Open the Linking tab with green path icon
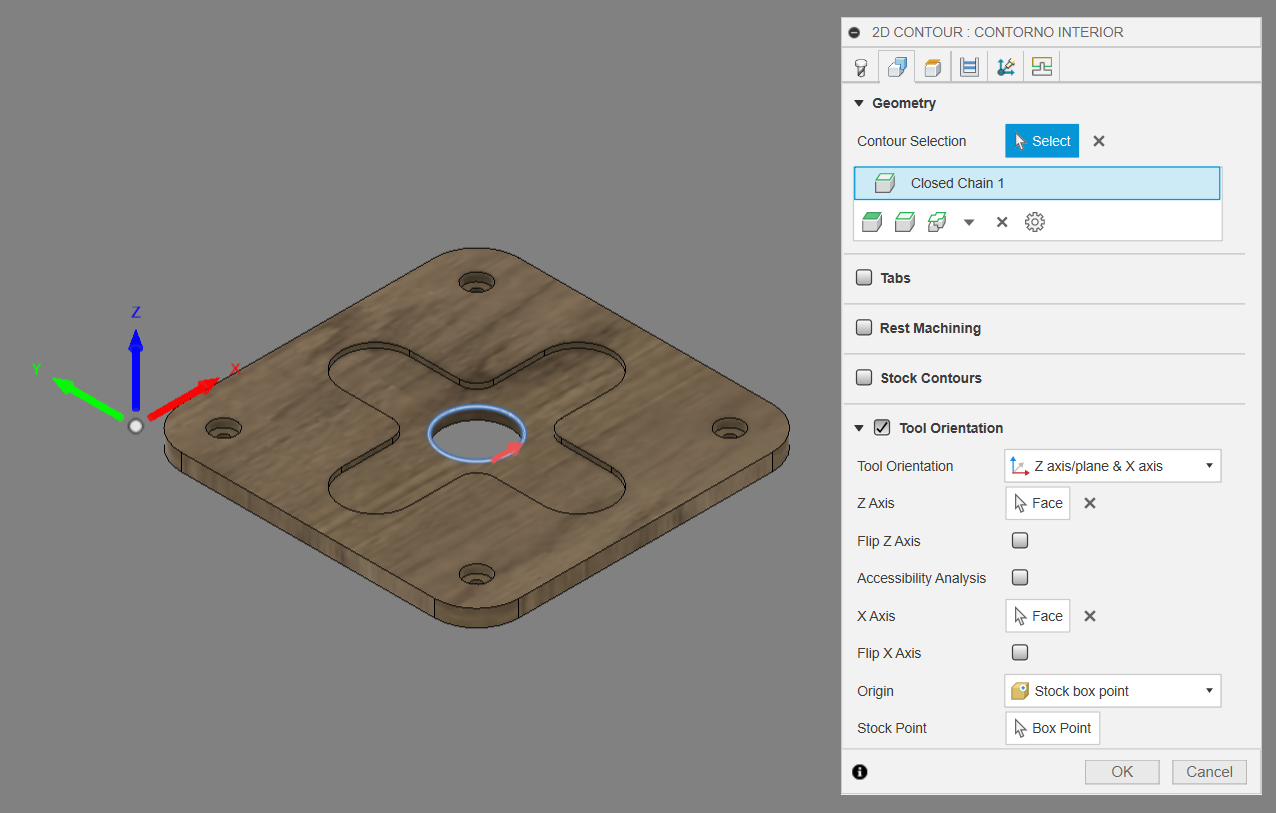The height and width of the screenshot is (813, 1276). (1042, 67)
